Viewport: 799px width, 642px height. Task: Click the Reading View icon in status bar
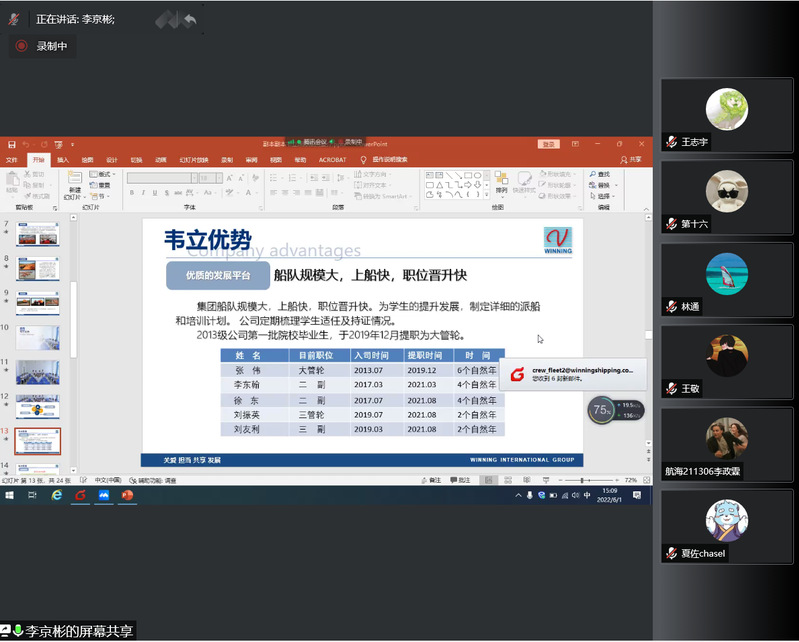(x=527, y=480)
